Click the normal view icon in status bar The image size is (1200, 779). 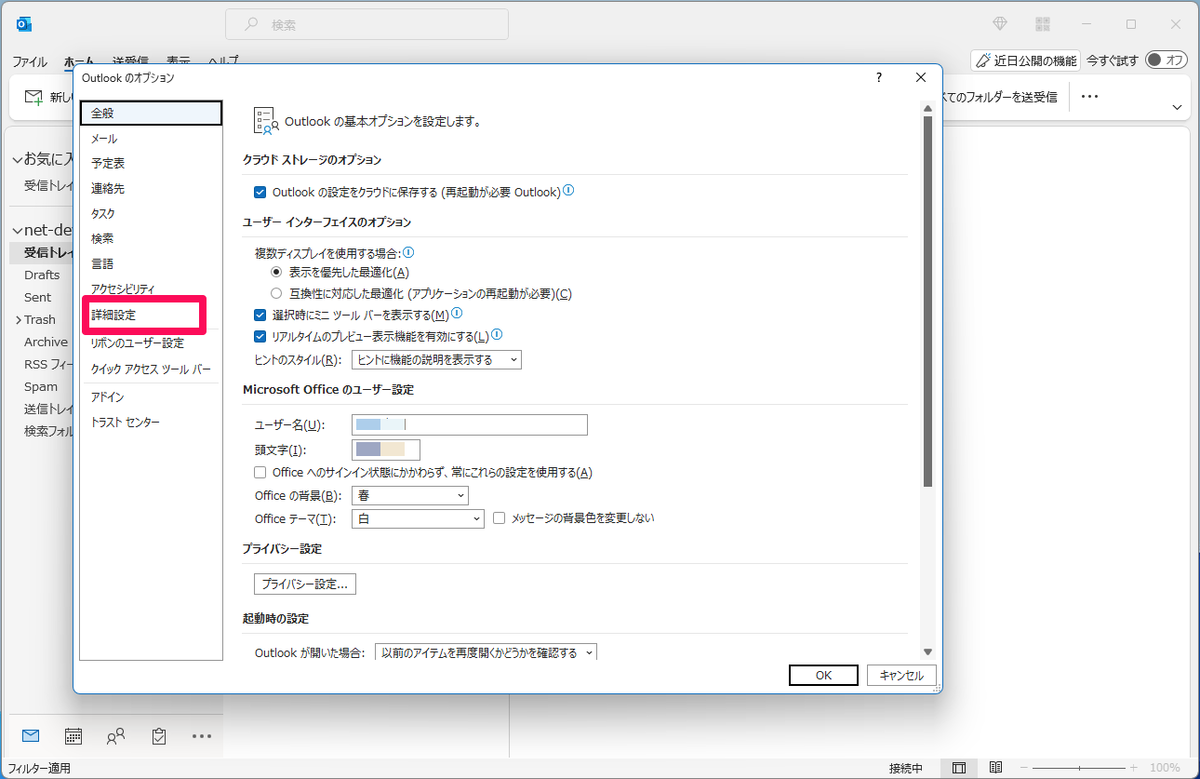click(x=959, y=768)
